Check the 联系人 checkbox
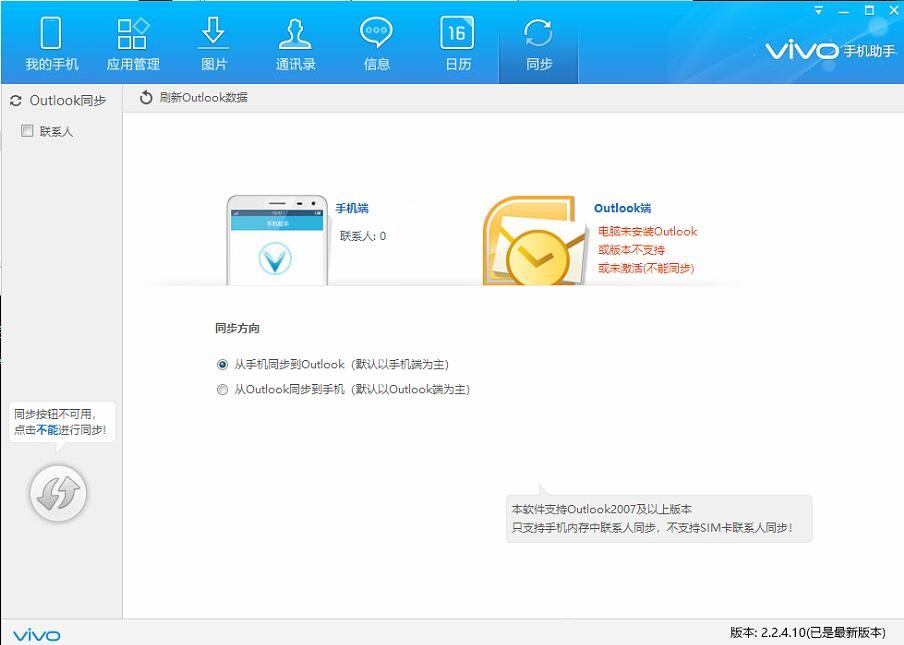This screenshot has height=645, width=904. (27, 131)
